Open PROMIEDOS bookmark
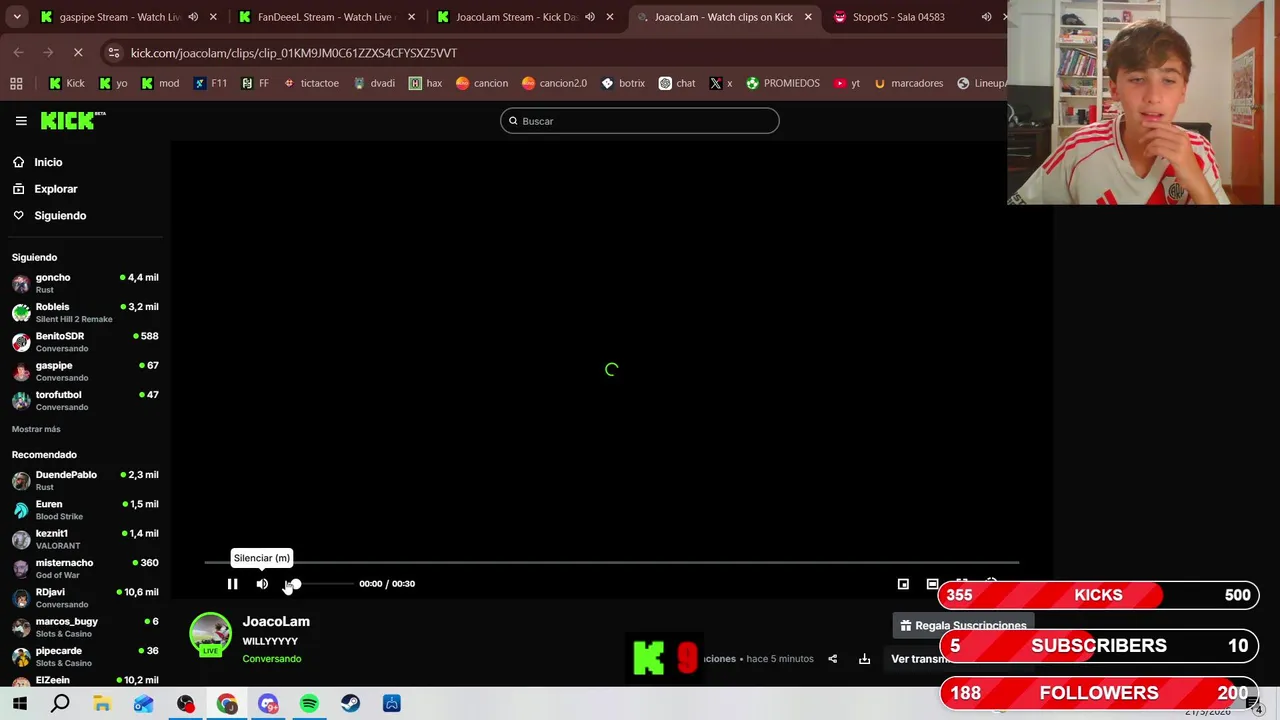 [783, 83]
